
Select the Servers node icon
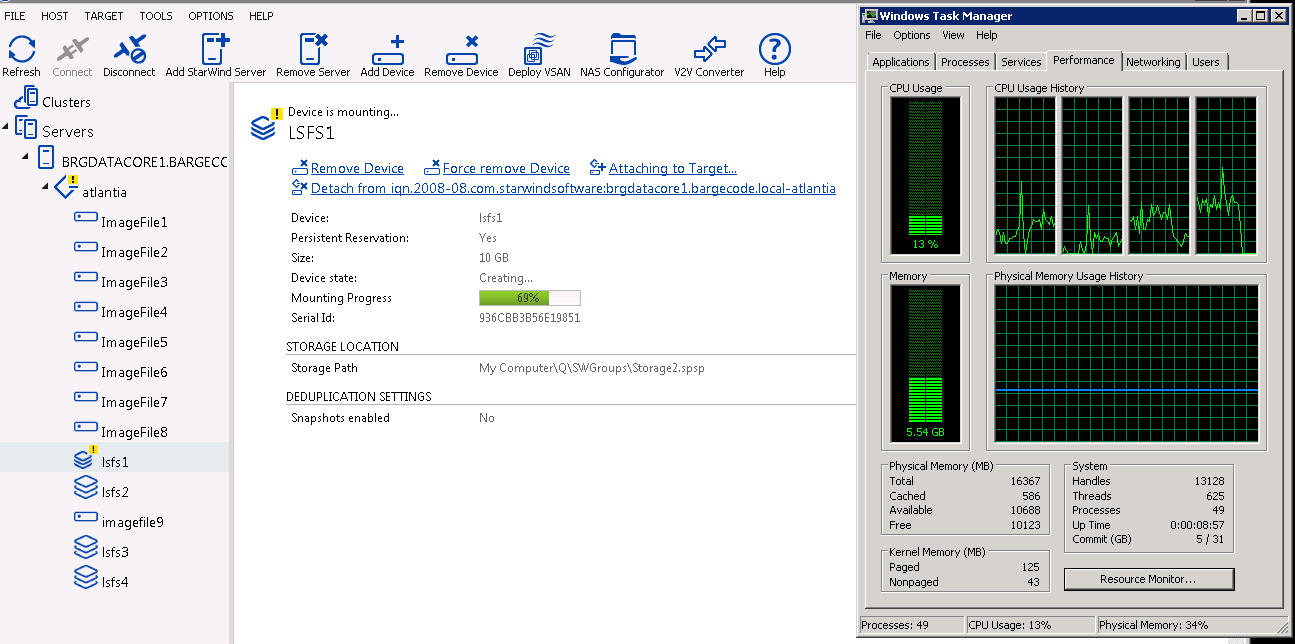click(x=26, y=128)
